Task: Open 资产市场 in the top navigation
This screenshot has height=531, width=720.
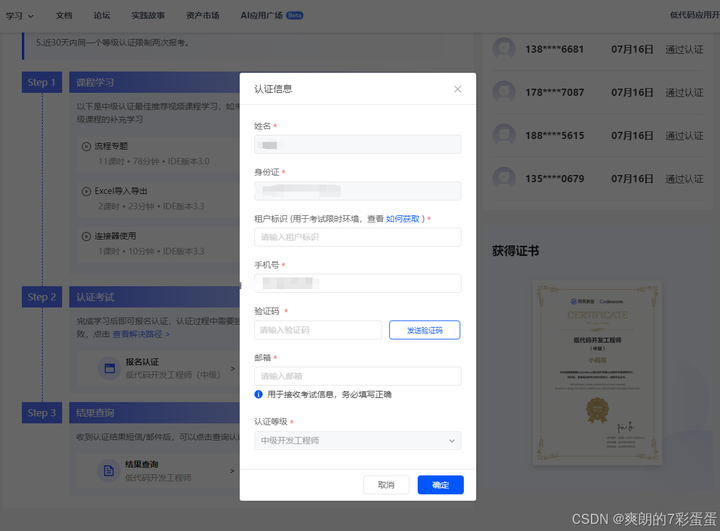Action: tap(202, 15)
